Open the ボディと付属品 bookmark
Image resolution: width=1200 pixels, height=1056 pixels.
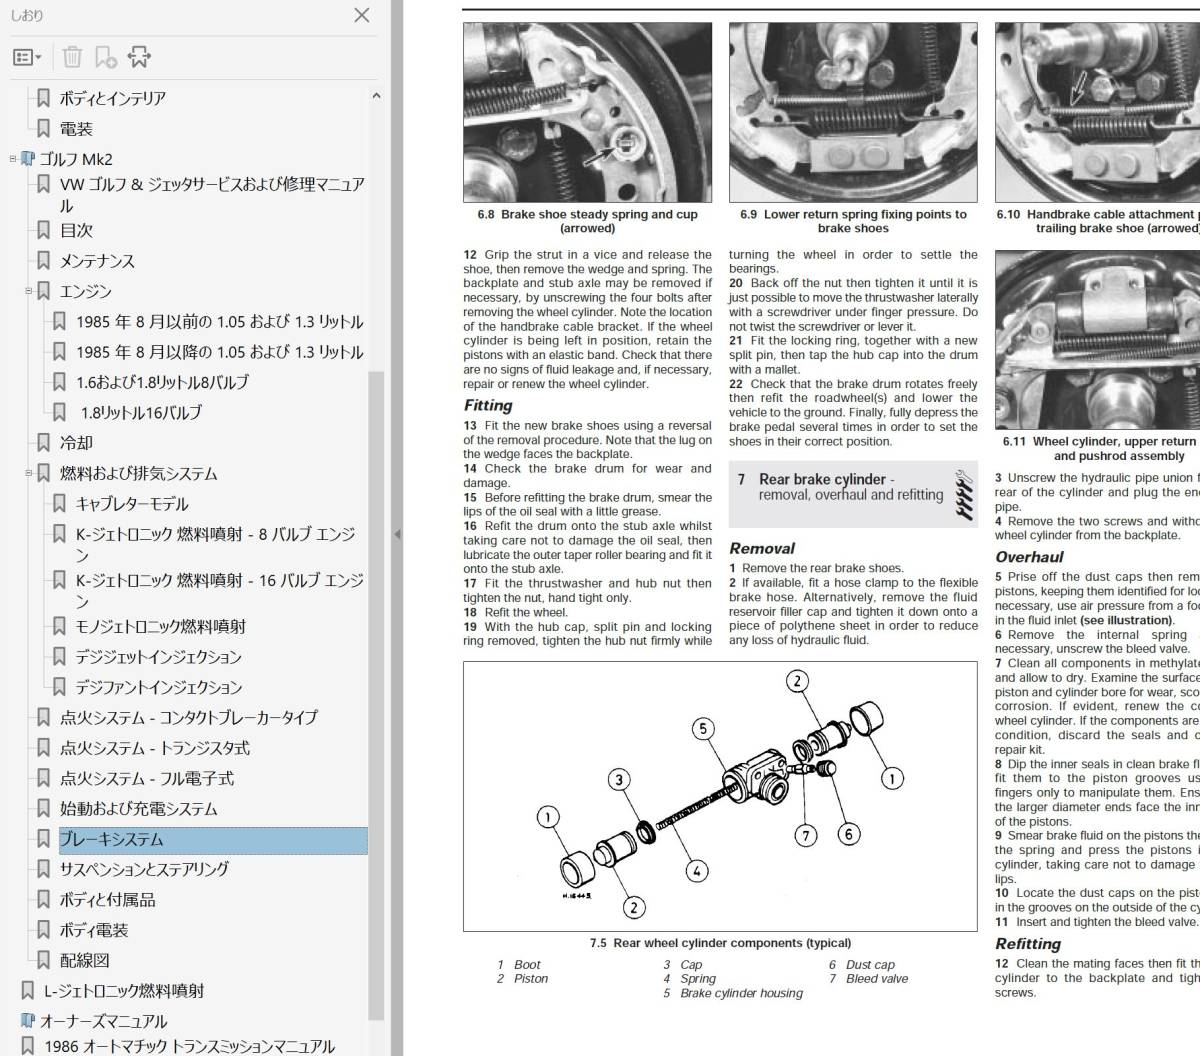[x=107, y=899]
